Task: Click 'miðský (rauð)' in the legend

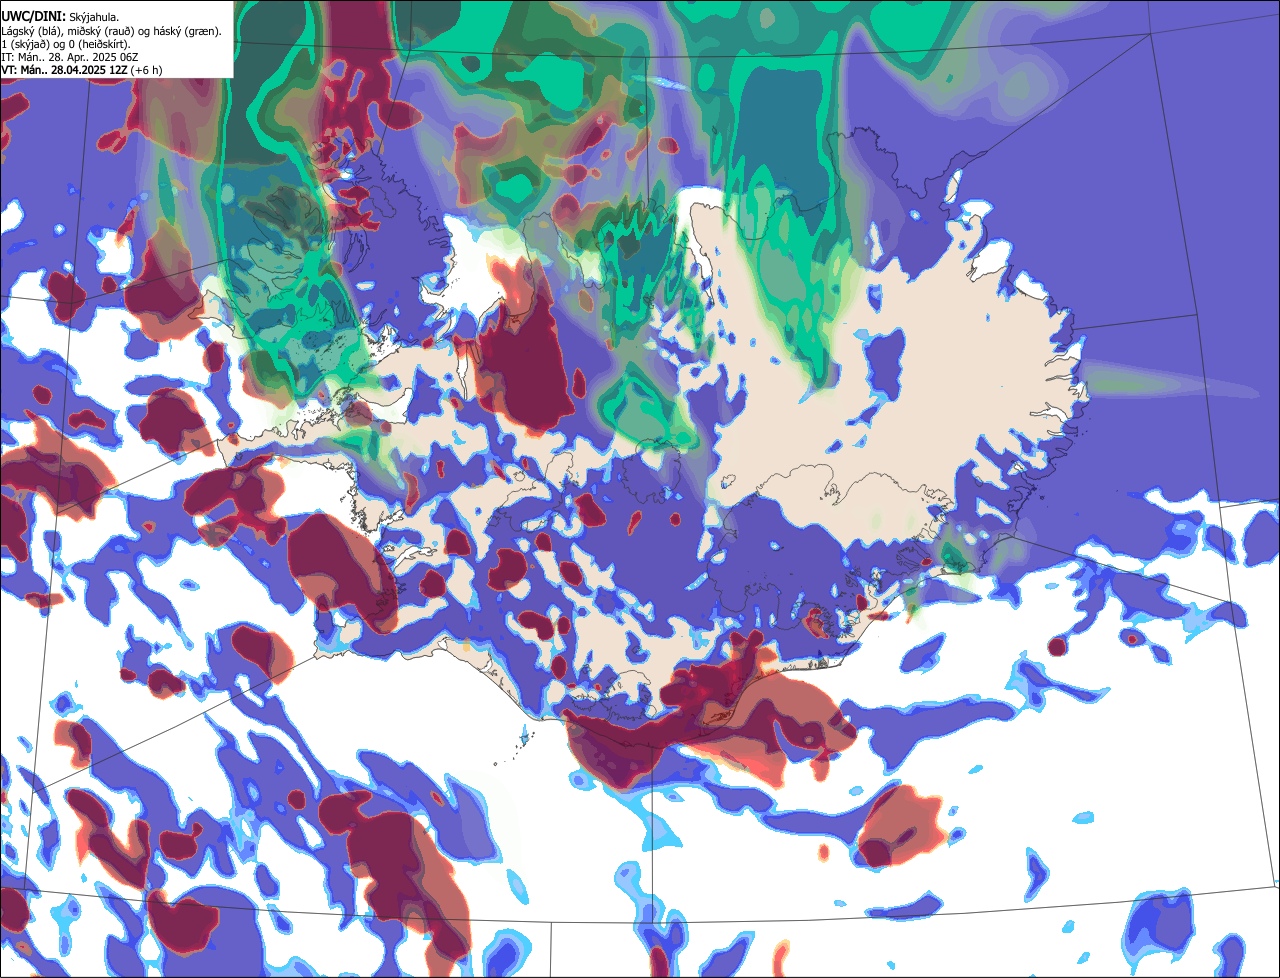Action: pyautogui.click(x=101, y=32)
